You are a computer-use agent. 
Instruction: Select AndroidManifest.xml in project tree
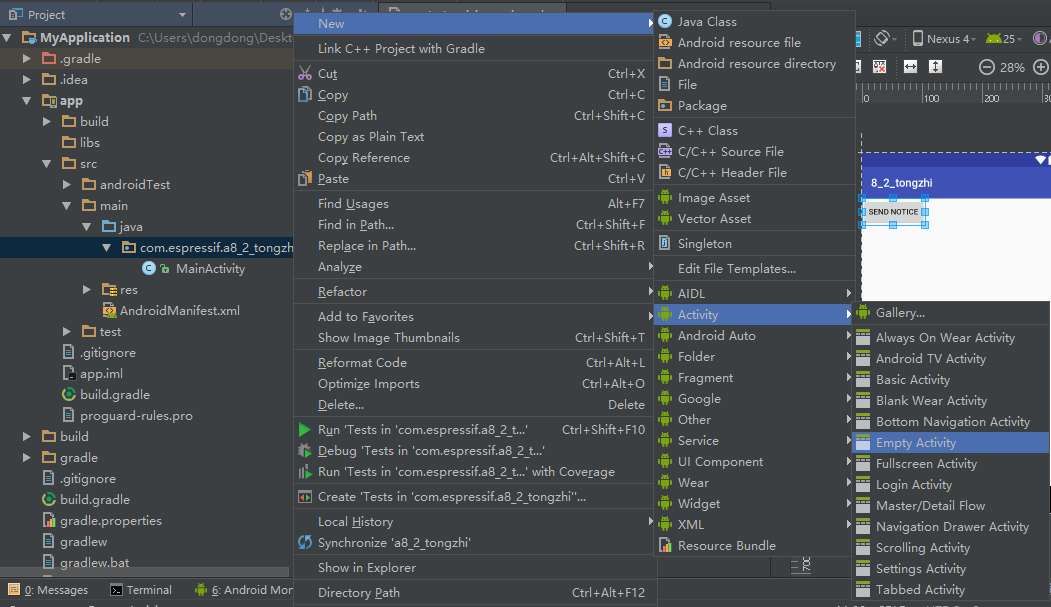(179, 311)
